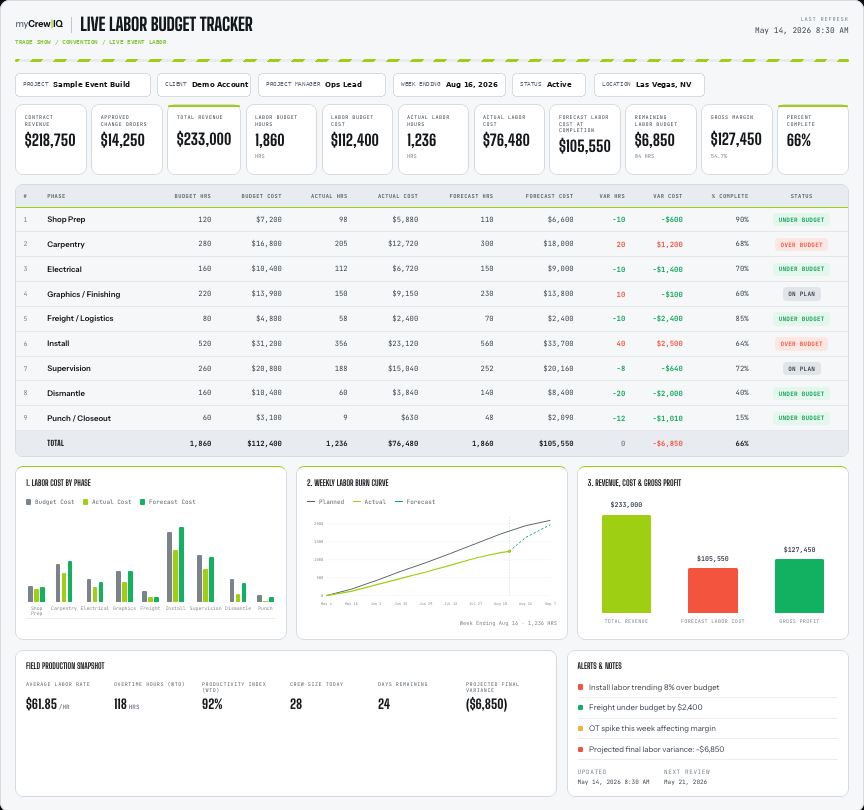Select the Electrical phase name

point(64,269)
